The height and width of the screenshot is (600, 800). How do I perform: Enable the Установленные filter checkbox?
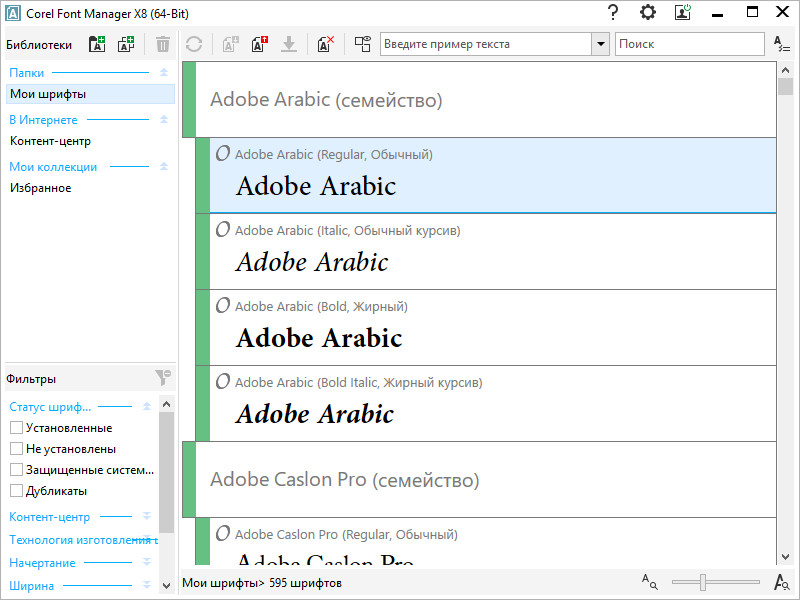[16, 428]
